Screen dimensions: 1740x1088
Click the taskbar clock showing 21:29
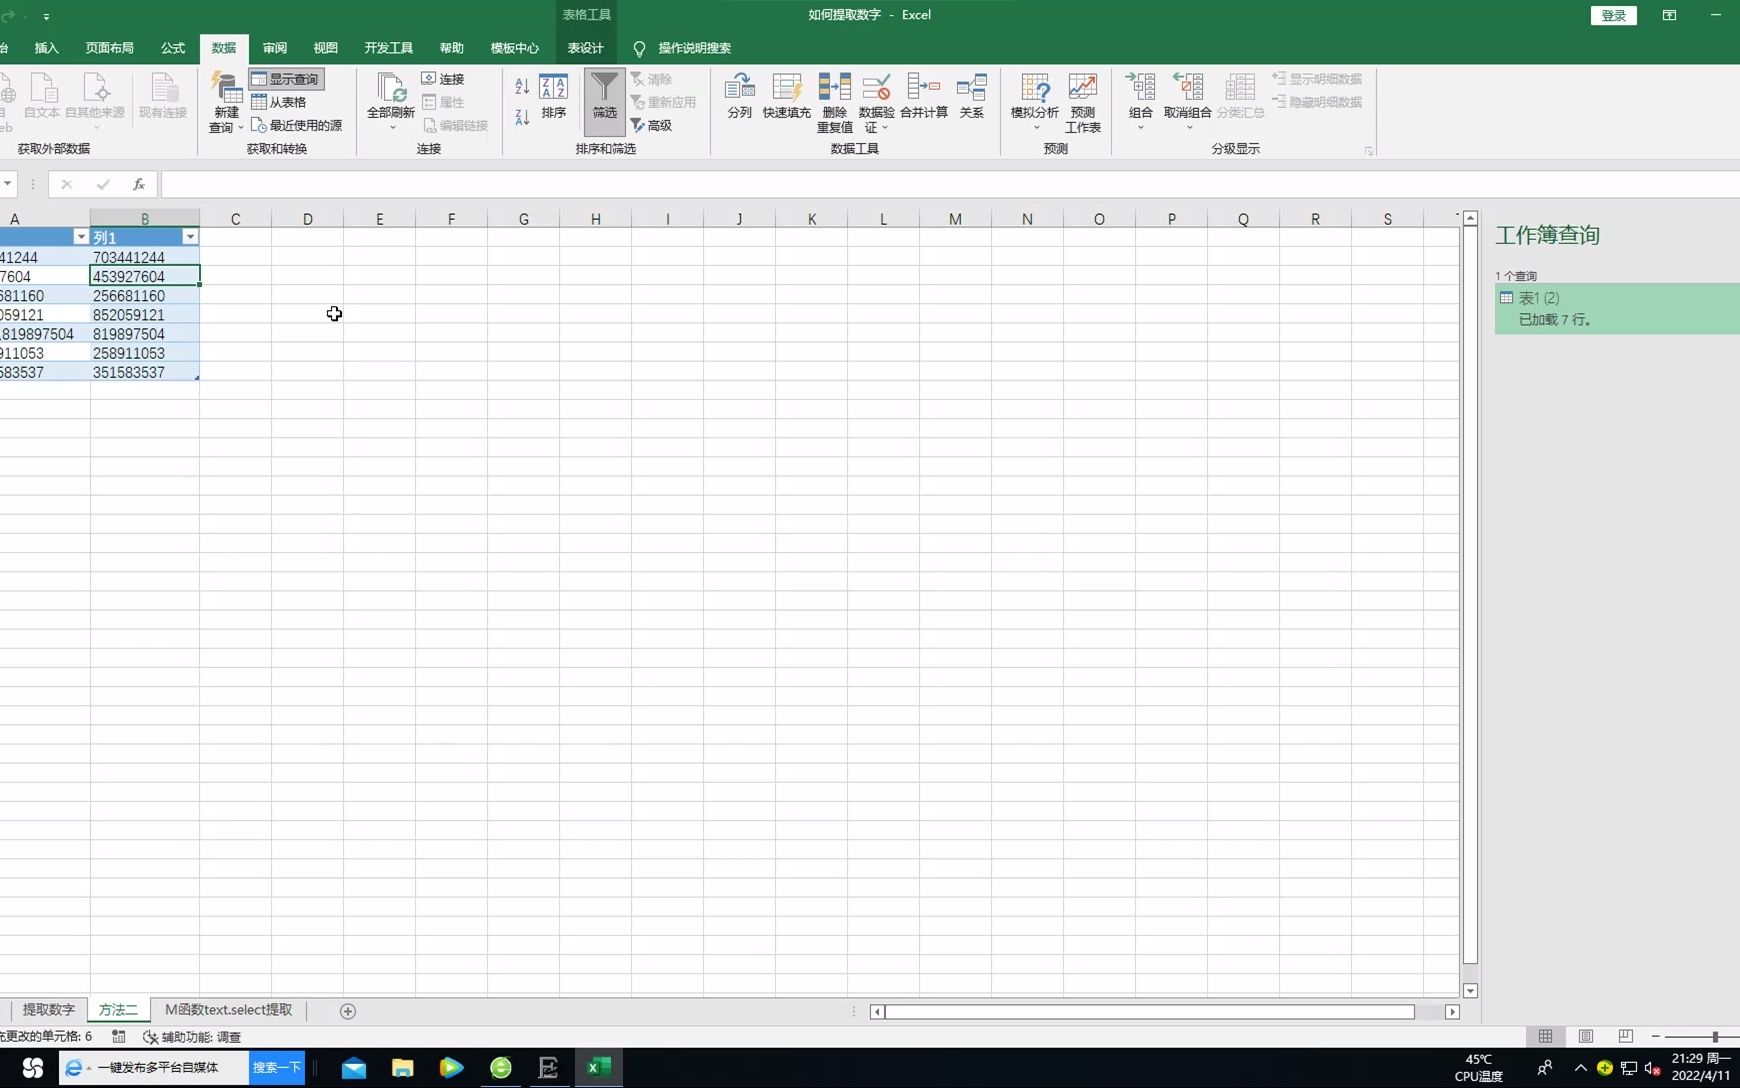coord(1700,1067)
